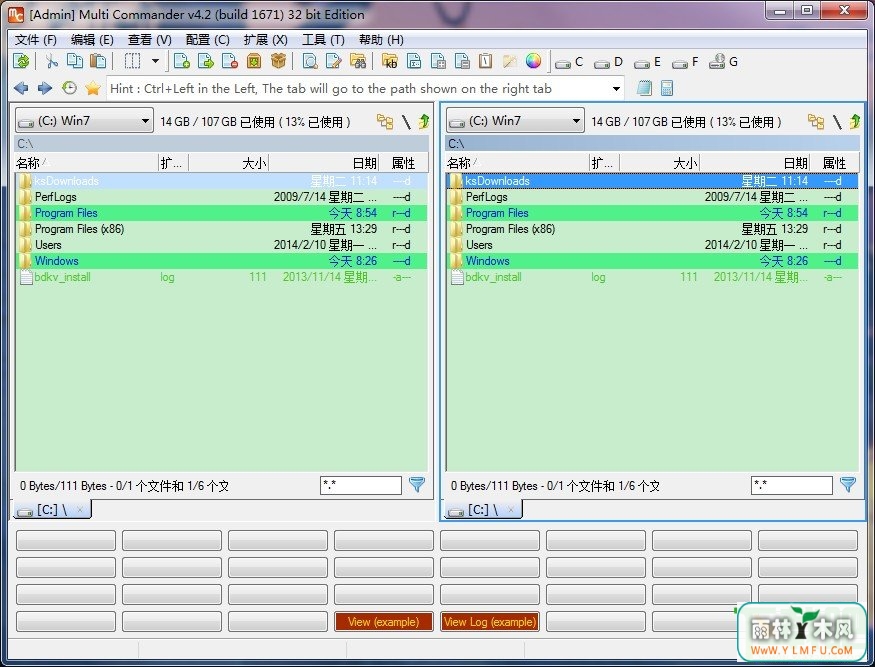Click the find files binoculars icon
The height and width of the screenshot is (667, 875).
[358, 61]
